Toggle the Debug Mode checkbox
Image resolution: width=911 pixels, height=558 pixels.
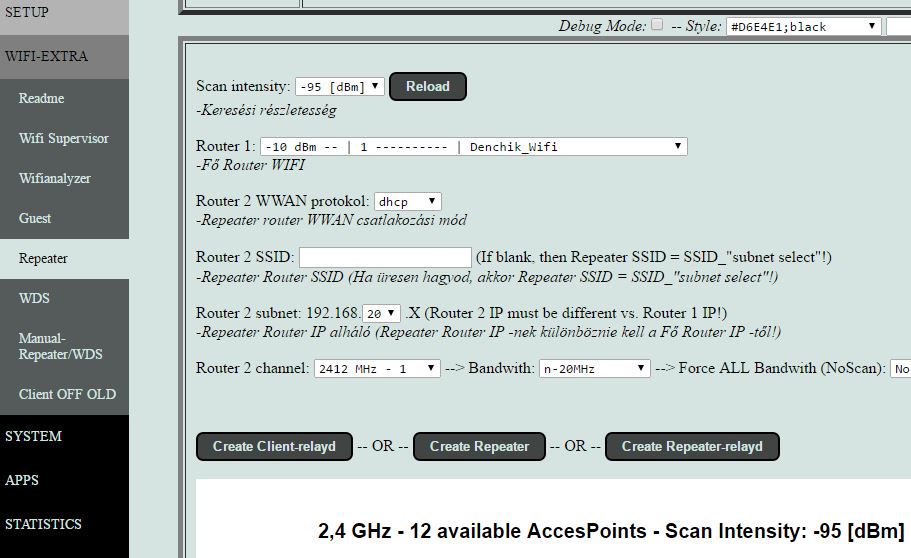click(657, 24)
